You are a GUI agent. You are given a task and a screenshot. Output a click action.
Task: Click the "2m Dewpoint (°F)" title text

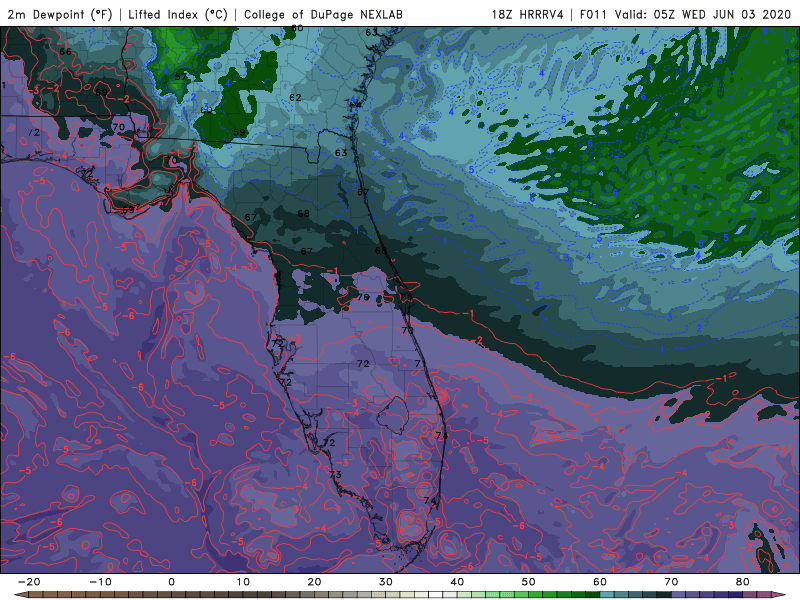pyautogui.click(x=59, y=14)
